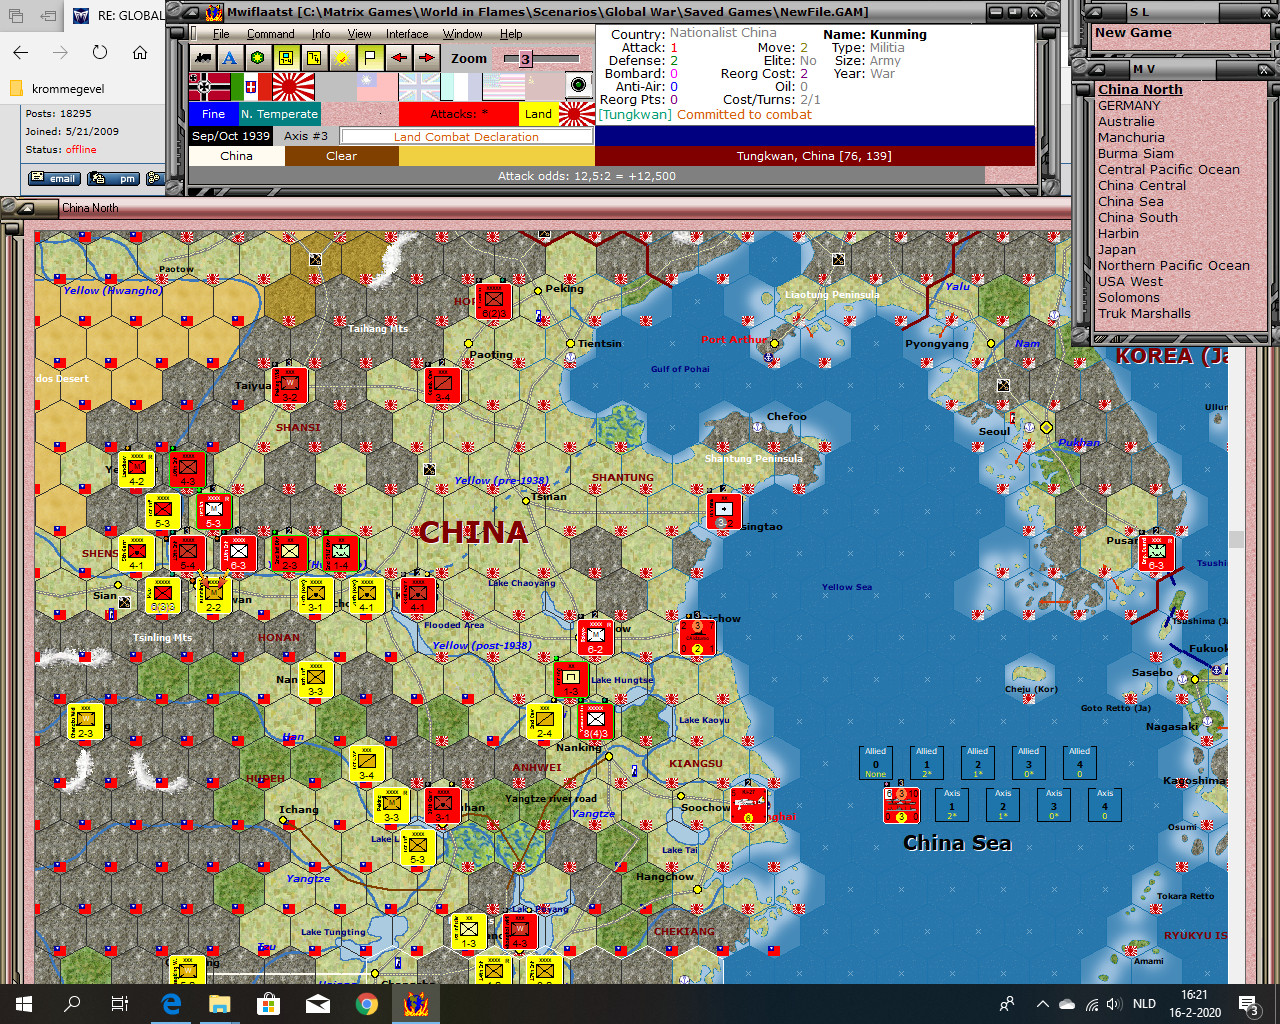This screenshot has height=1024, width=1280.
Task: Click the train icon in the game toolbar
Action: (204, 58)
